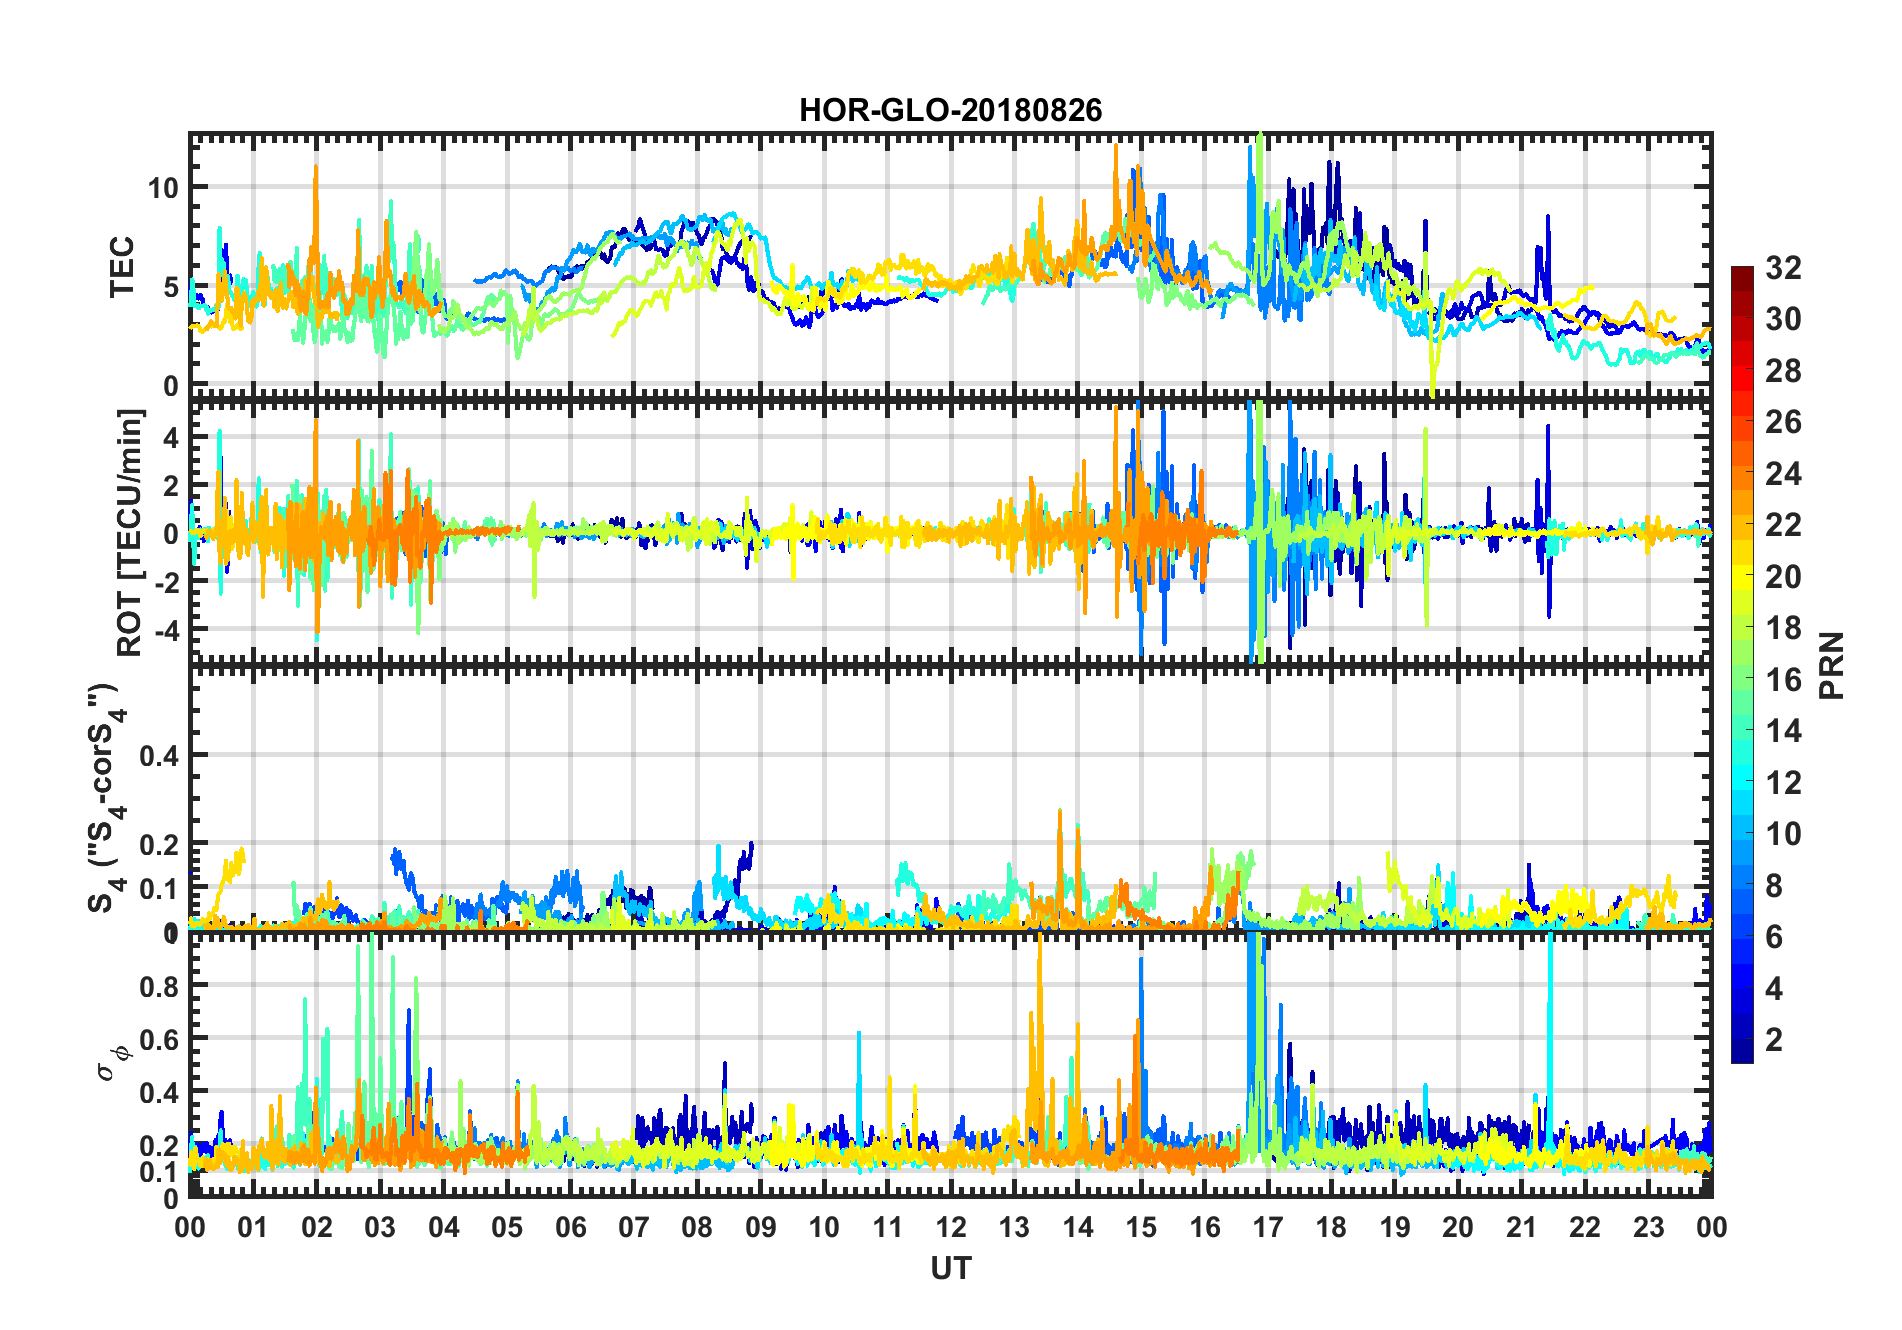
Task: Click the 0.8 tick on sigma phi axis
Action: pos(160,986)
